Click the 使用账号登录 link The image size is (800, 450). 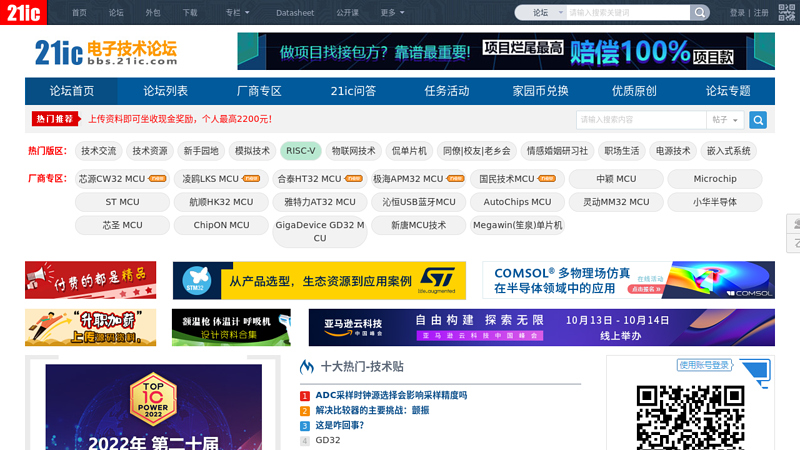pyautogui.click(x=704, y=365)
